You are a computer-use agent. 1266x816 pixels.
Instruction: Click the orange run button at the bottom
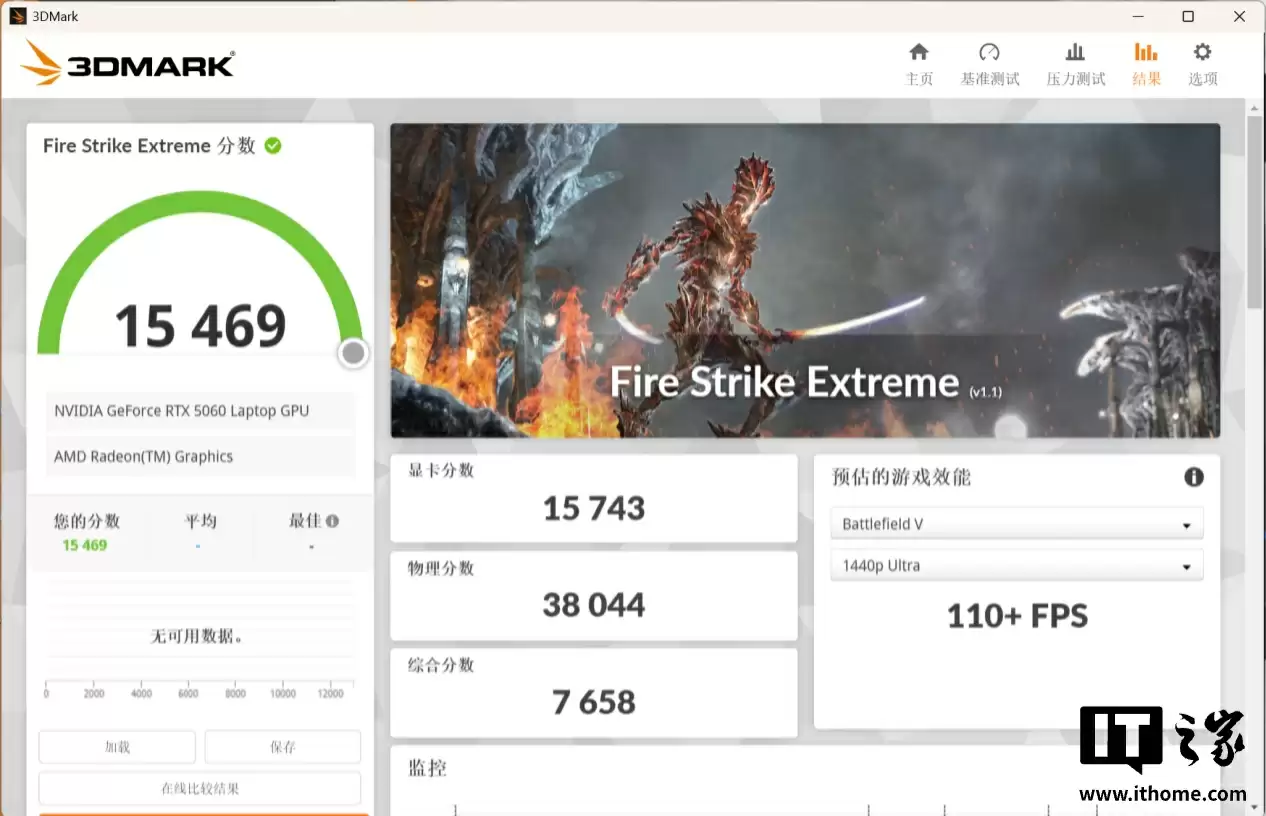[200, 814]
